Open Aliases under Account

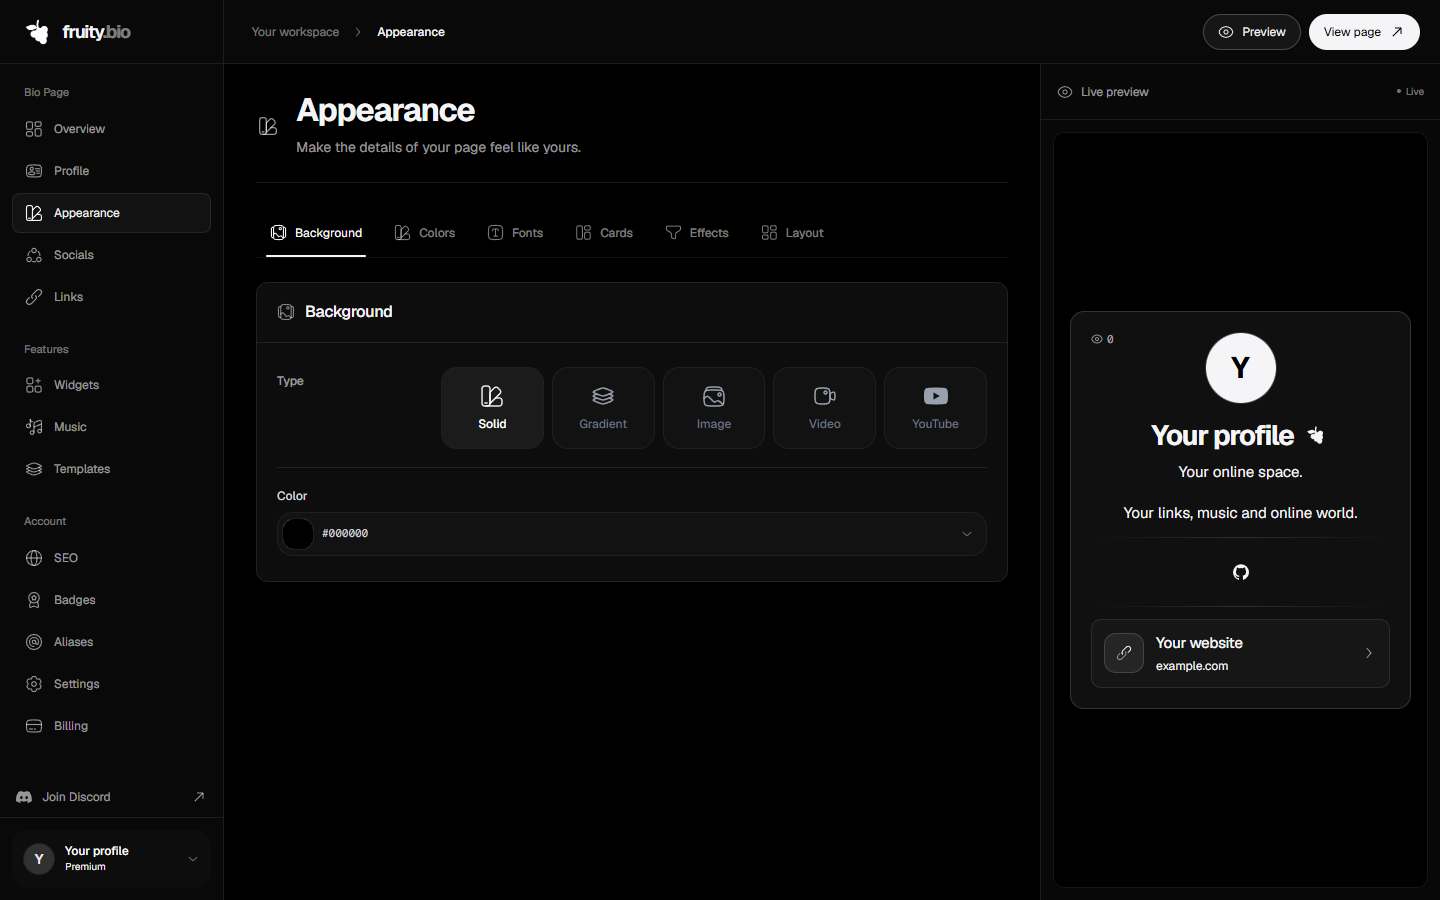(x=111, y=642)
